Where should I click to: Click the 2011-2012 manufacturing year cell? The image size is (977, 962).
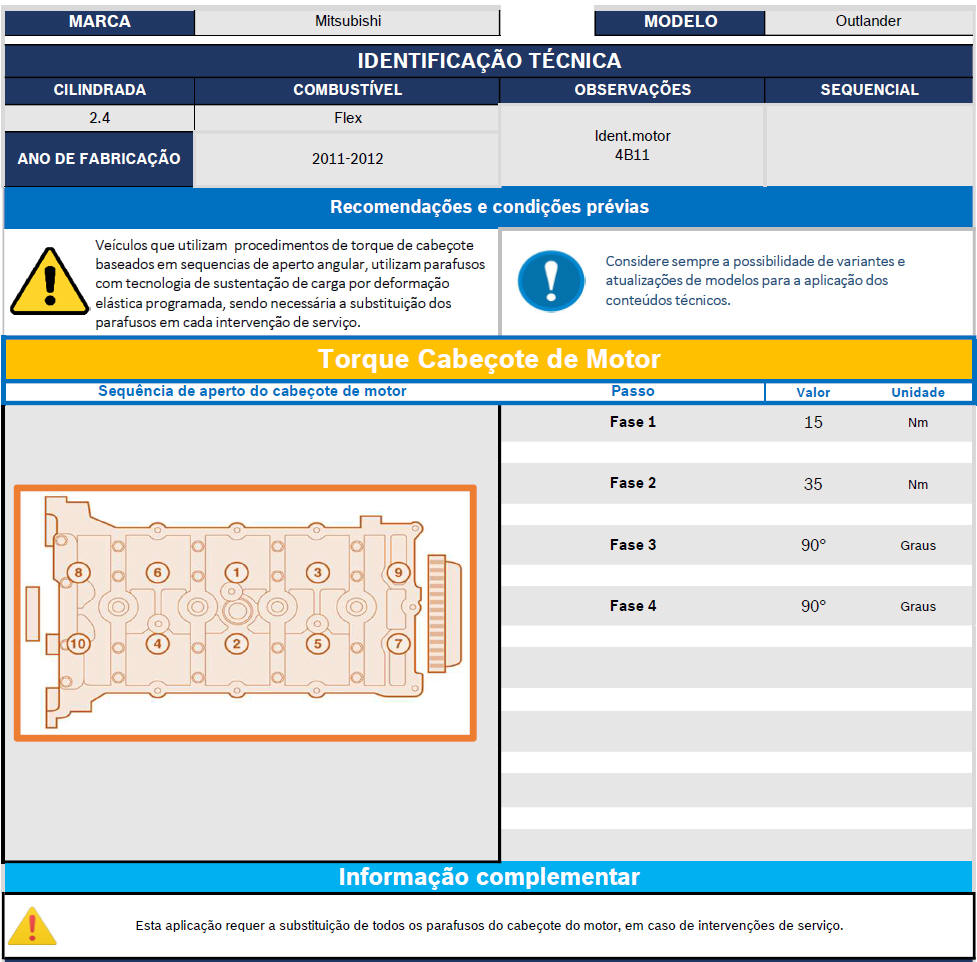[347, 159]
